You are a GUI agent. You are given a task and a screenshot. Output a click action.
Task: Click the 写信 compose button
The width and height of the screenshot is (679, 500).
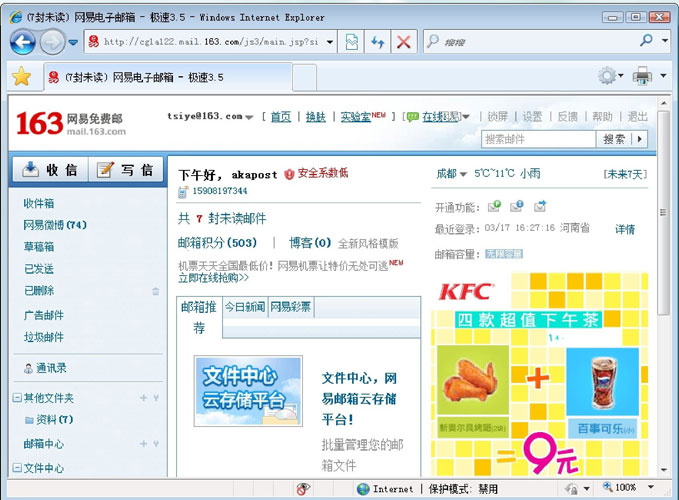[126, 170]
